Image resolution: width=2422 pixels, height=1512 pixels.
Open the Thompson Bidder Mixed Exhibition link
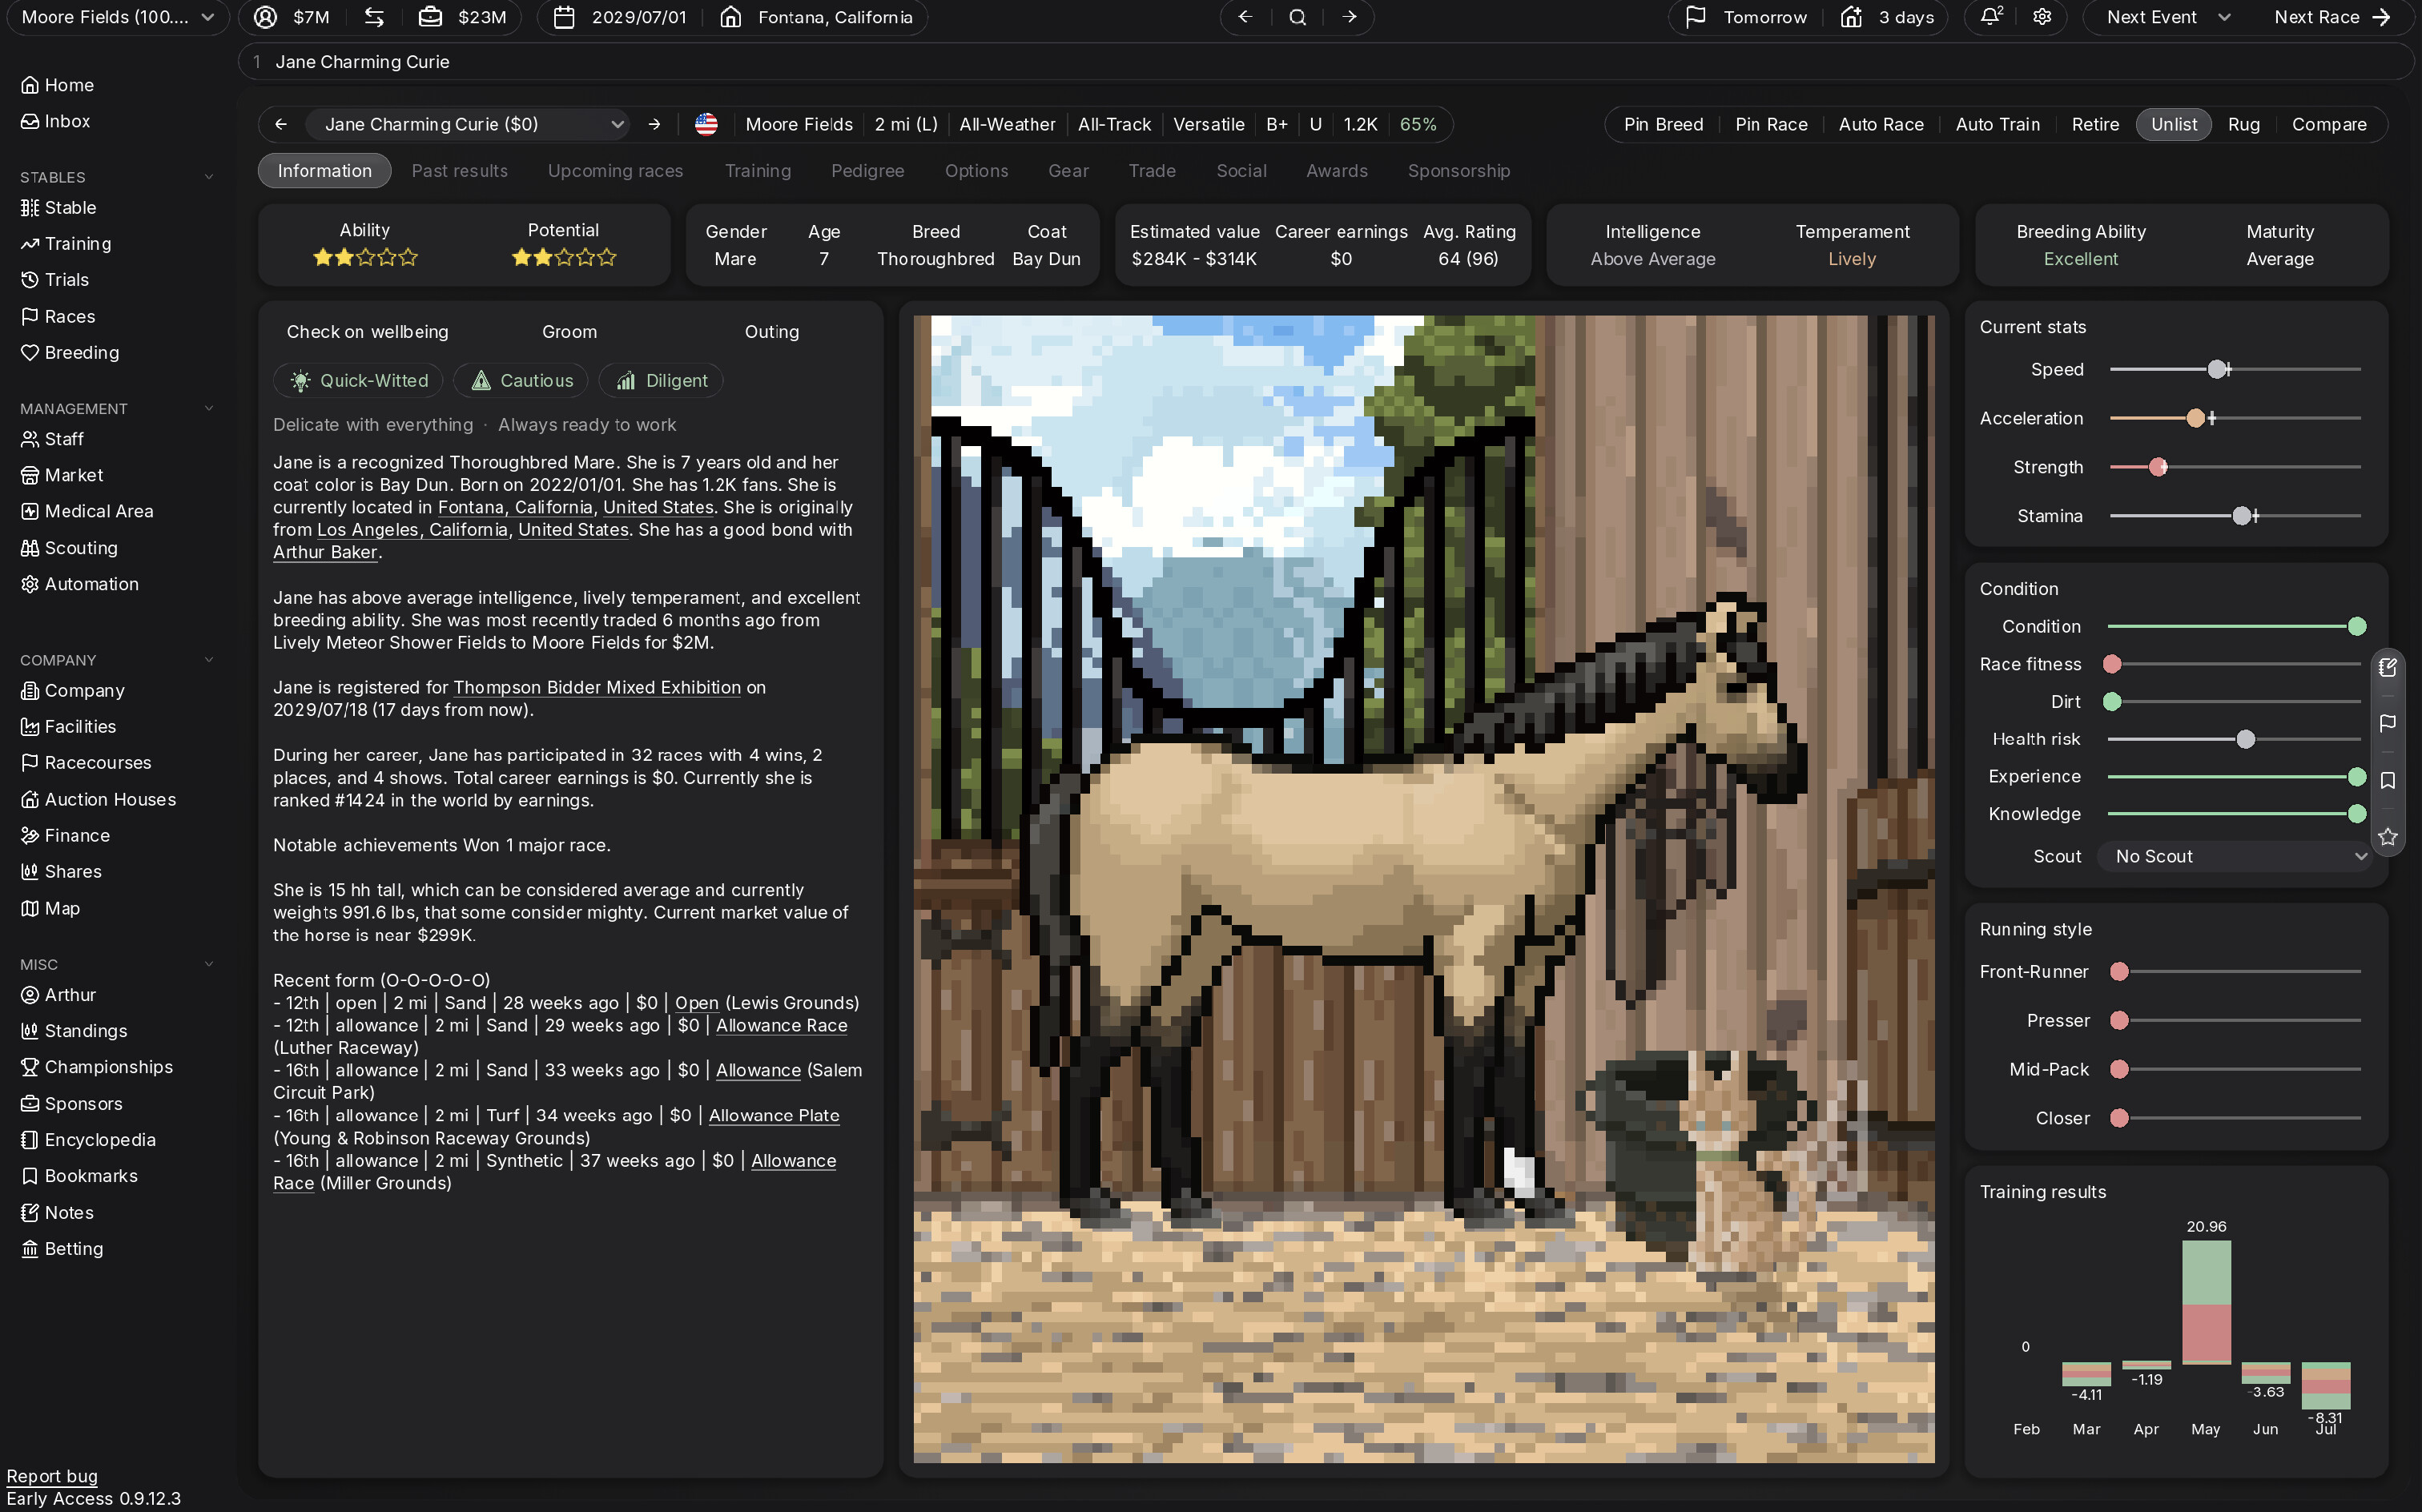click(x=597, y=687)
